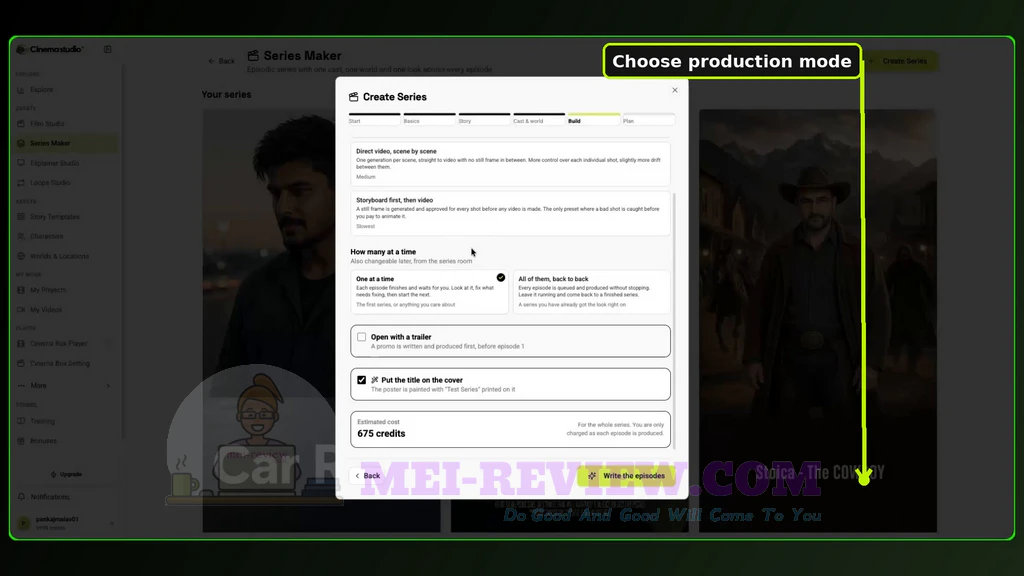Expand the More sidebar chevron
The width and height of the screenshot is (1024, 576).
tap(108, 386)
